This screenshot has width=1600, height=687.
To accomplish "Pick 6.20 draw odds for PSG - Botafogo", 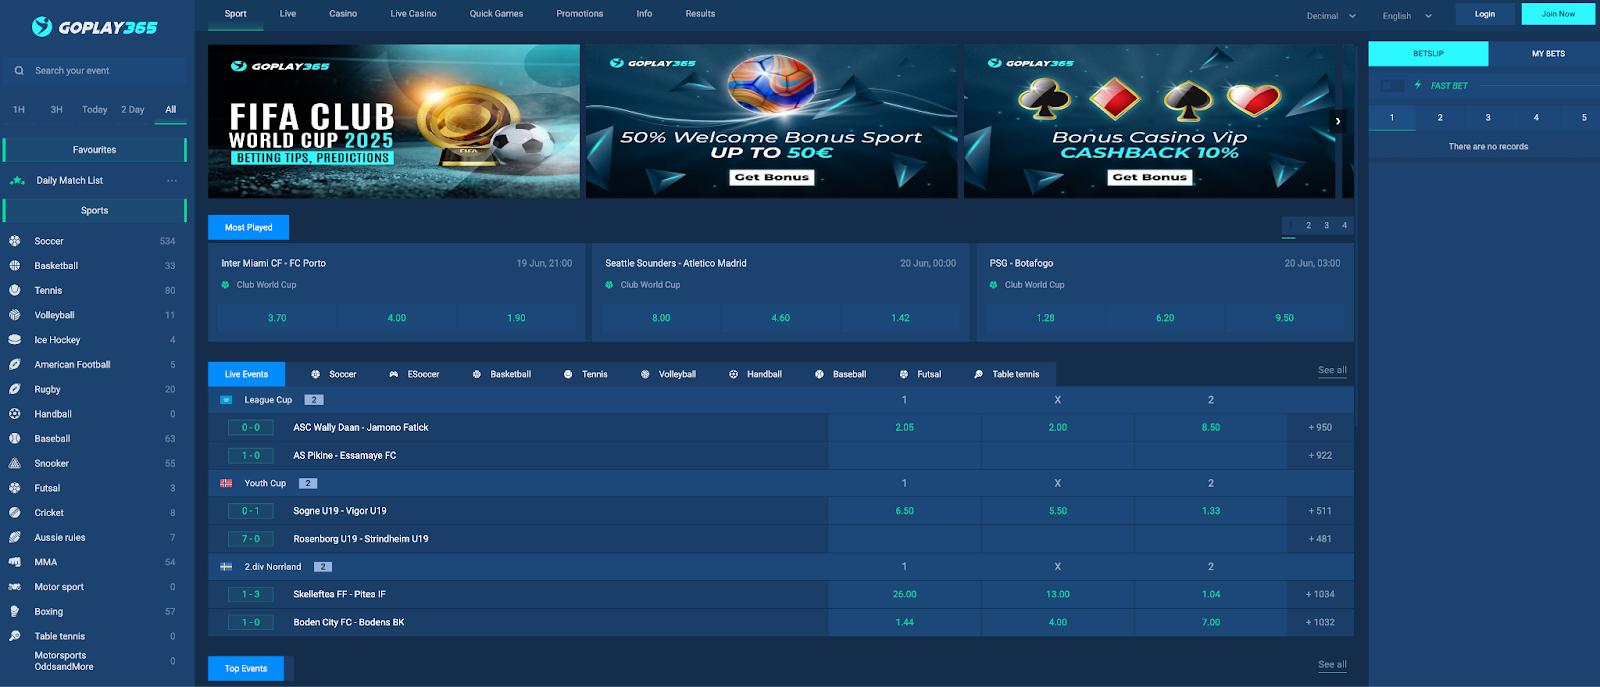I will pos(1165,318).
